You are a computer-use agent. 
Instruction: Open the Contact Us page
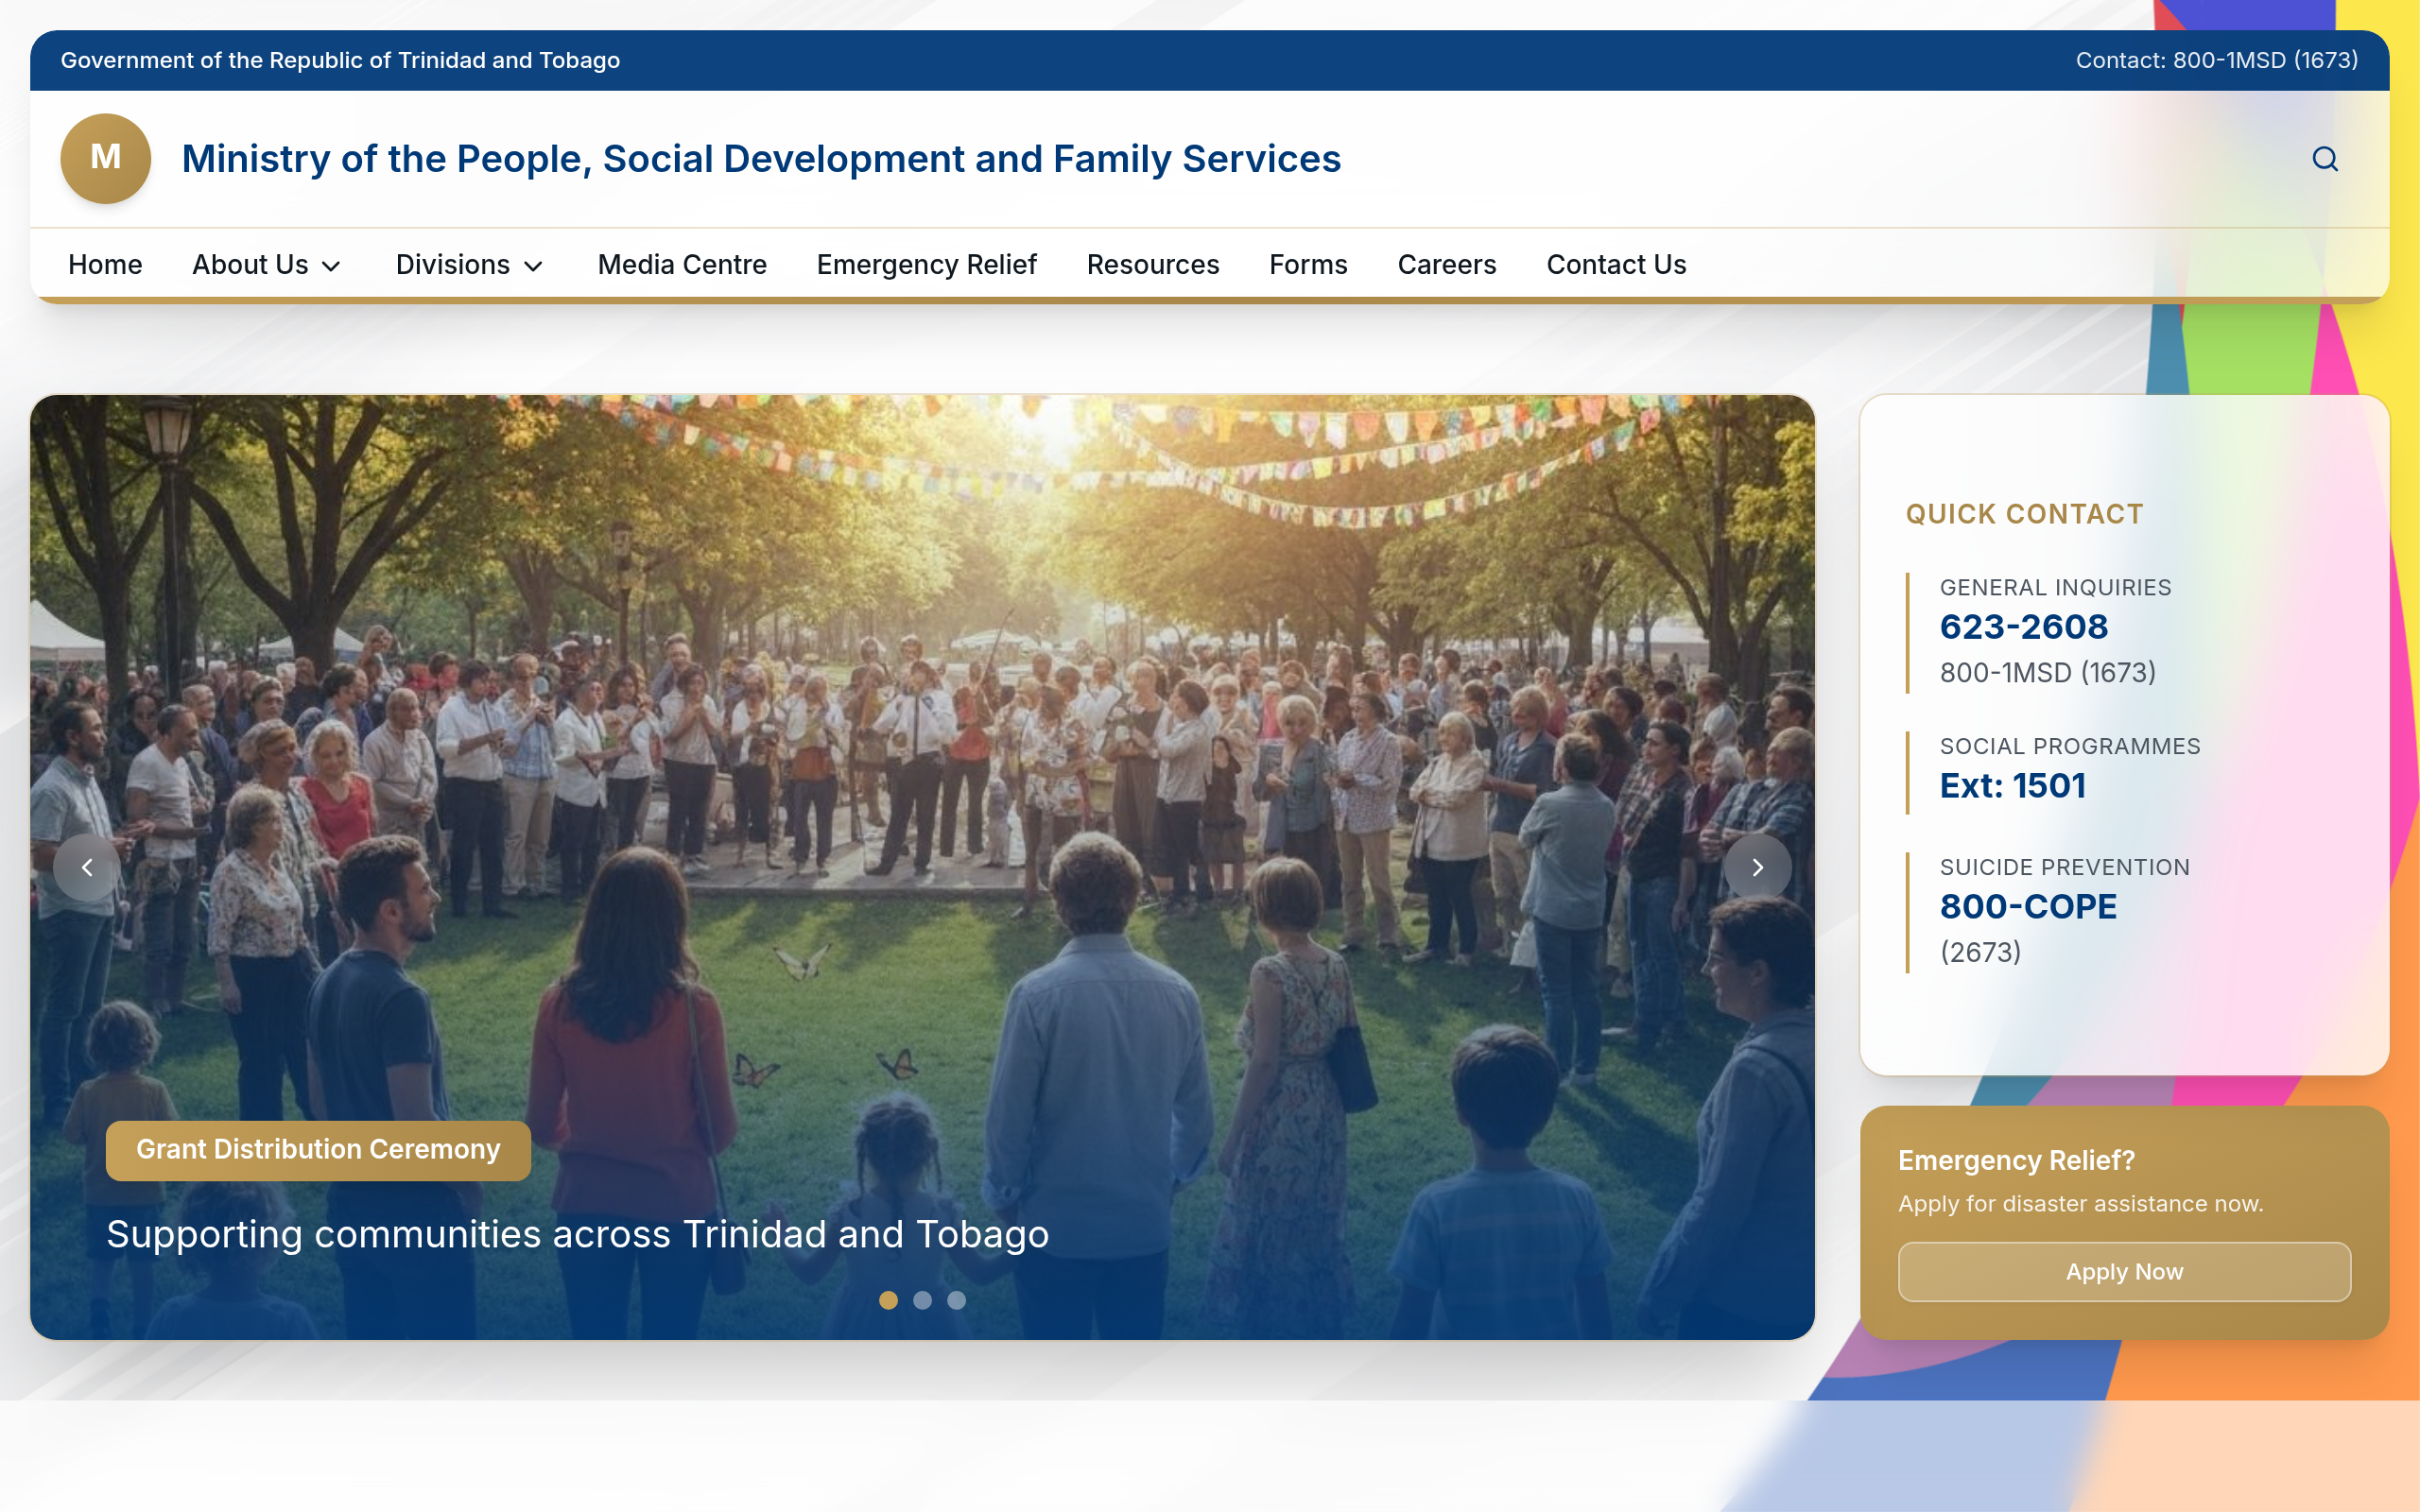point(1614,264)
